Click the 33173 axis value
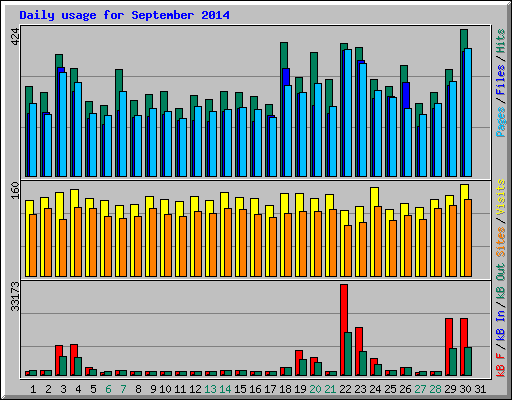Viewport: 512px width, 400px height. coord(15,296)
